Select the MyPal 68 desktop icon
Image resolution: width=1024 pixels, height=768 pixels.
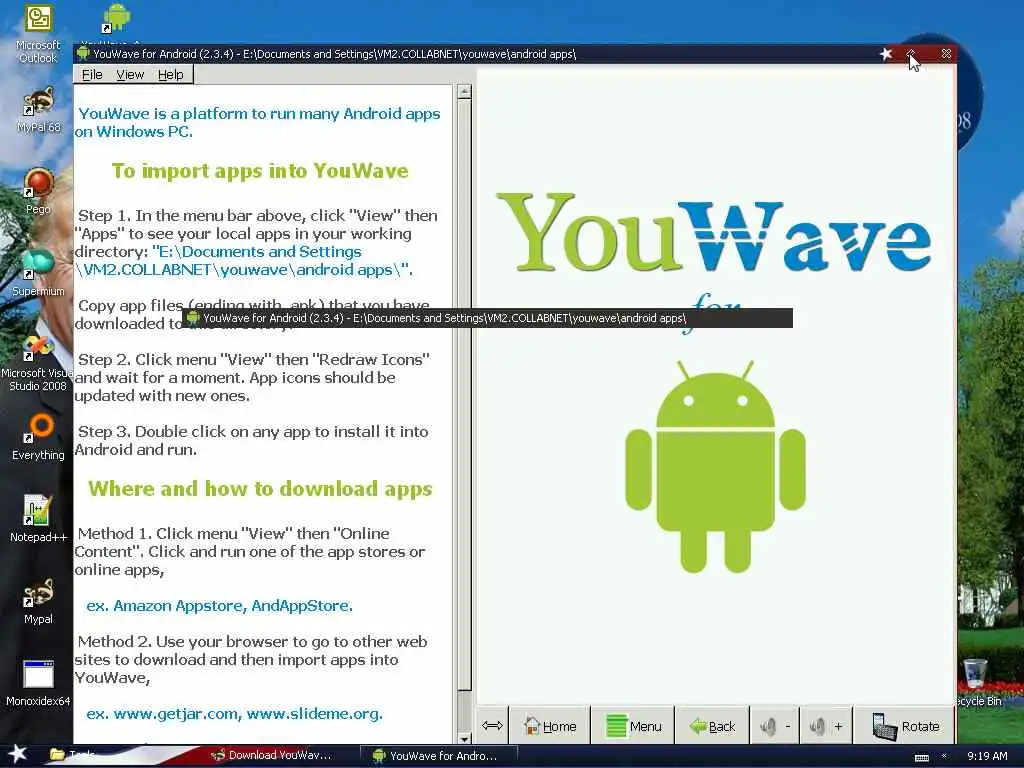tap(38, 110)
